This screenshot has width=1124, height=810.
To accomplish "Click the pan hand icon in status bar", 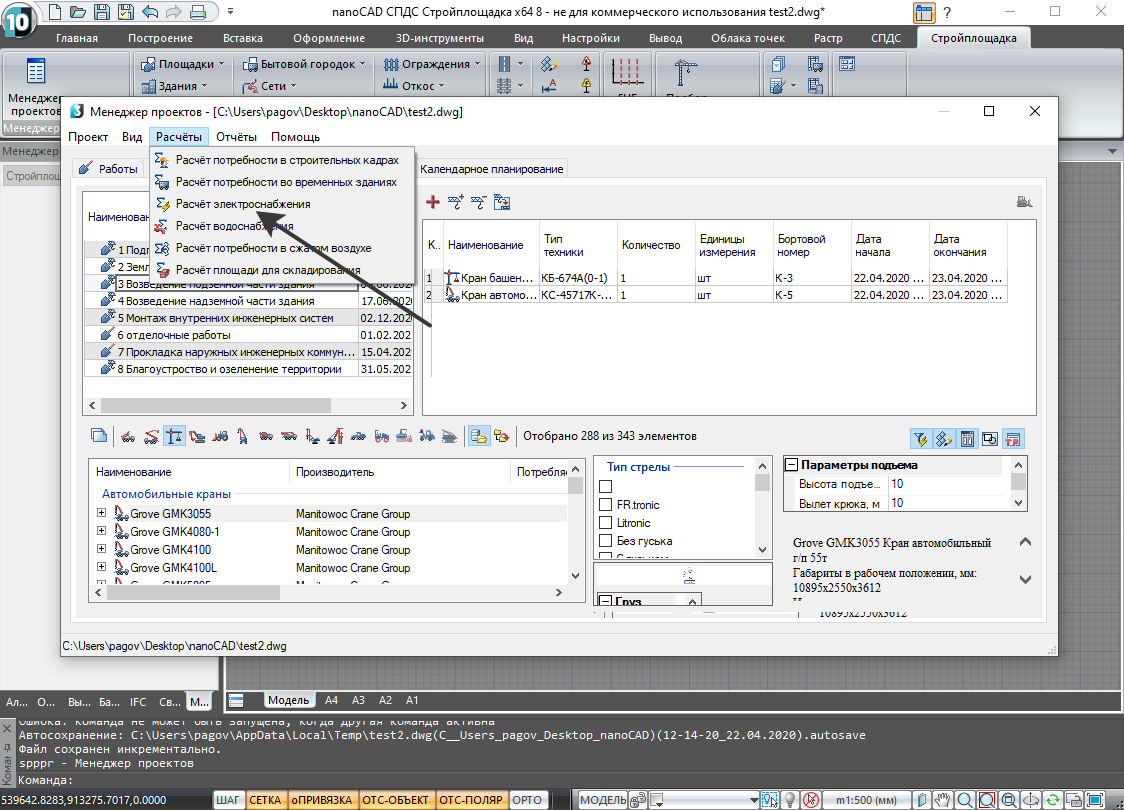I will click(x=943, y=800).
